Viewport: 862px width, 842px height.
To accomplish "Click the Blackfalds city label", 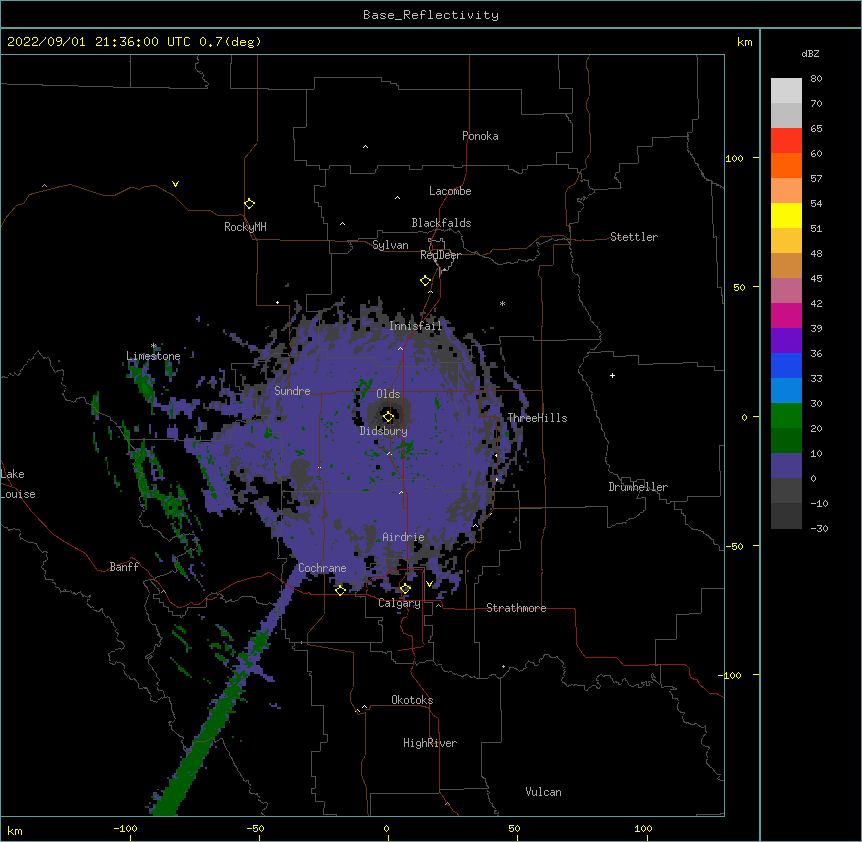I will click(x=441, y=223).
